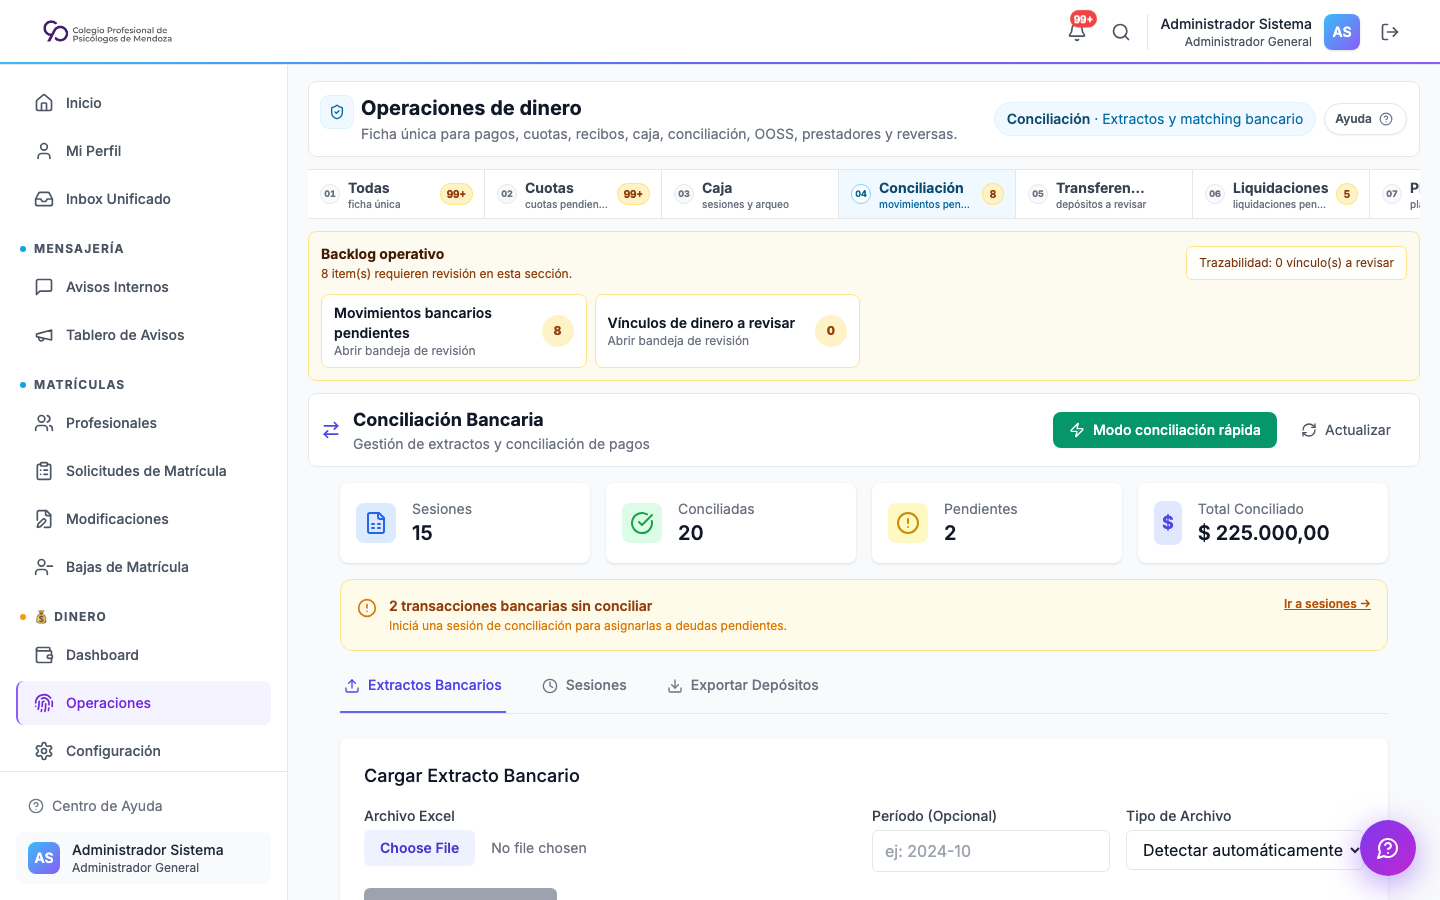Open the Exportar Depósitos sub-tab
This screenshot has height=900, width=1440.
[743, 686]
